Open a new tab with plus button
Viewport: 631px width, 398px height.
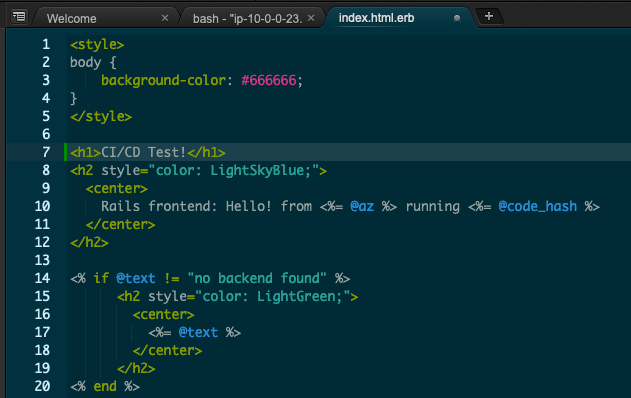tap(489, 16)
